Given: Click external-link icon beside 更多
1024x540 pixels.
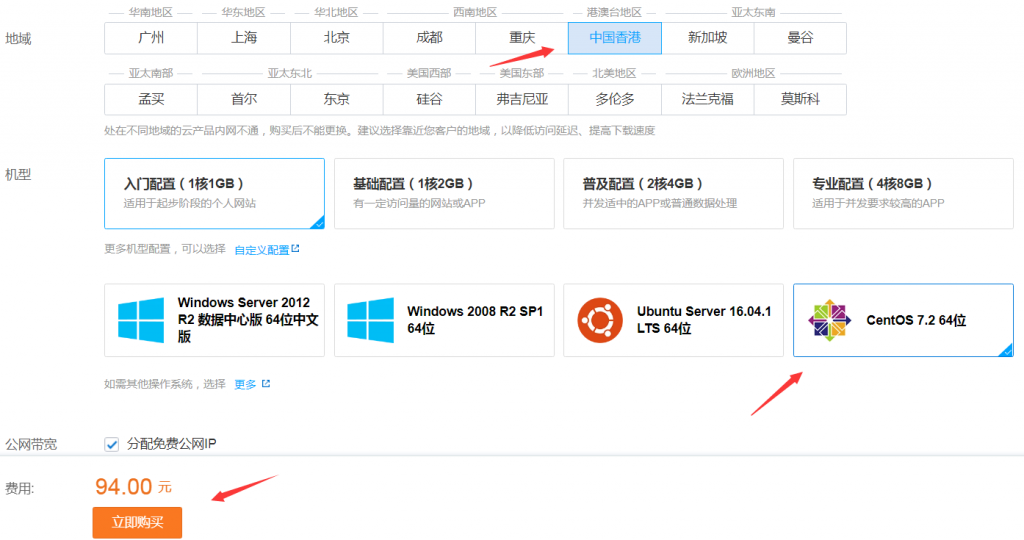Looking at the screenshot, I should click(266, 383).
